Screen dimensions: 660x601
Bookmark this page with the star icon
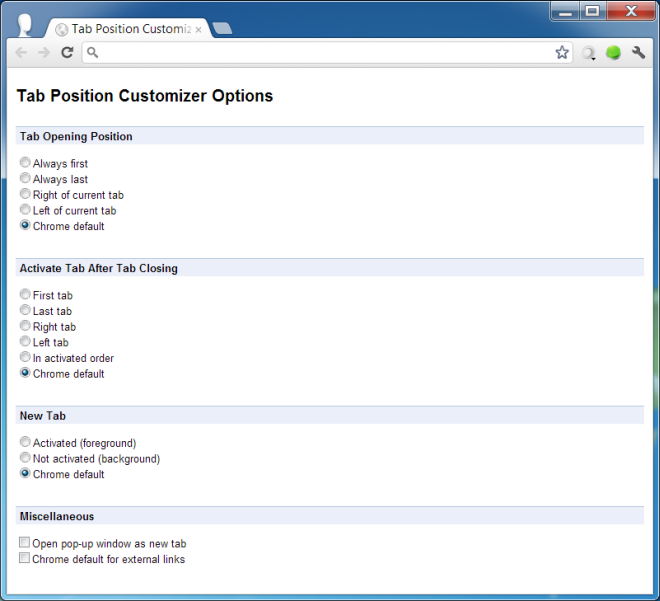(562, 53)
